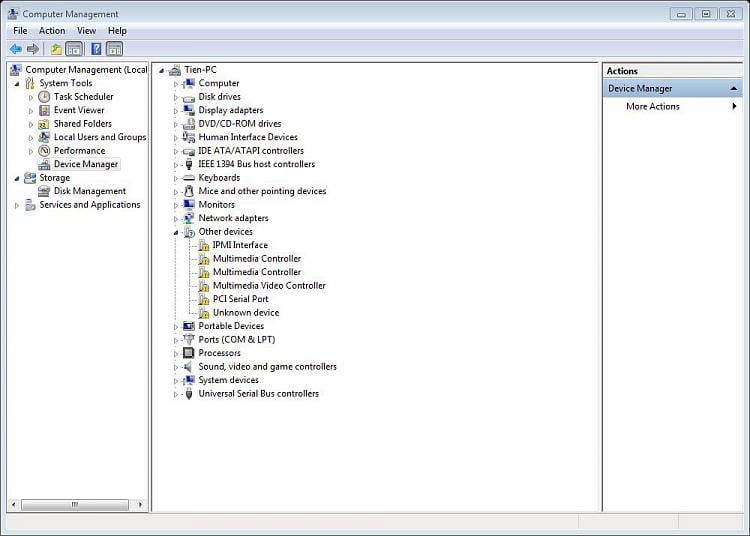Open the Action menu
750x536 pixels.
(52, 31)
